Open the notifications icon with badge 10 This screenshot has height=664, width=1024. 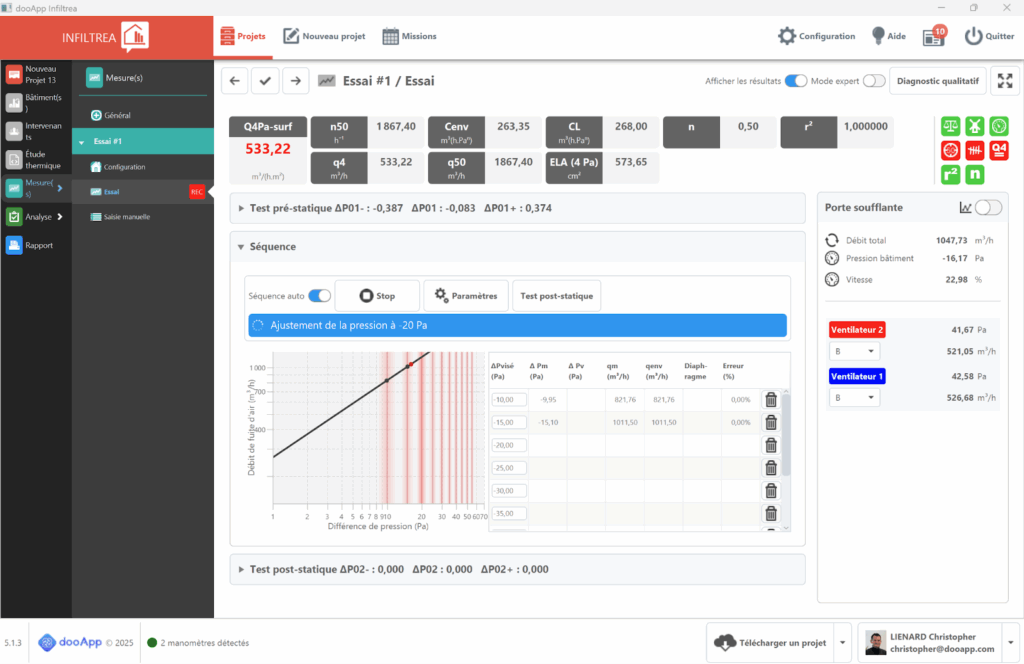click(x=934, y=36)
